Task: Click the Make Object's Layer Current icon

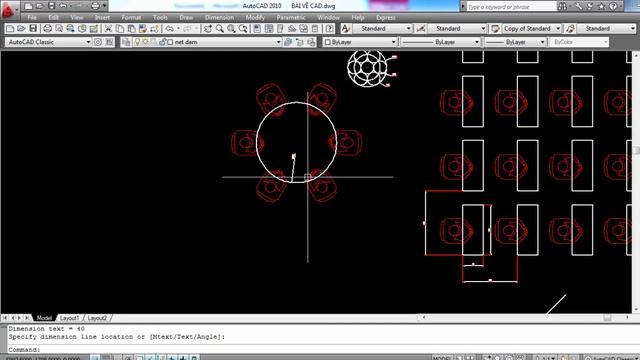Action: click(288, 42)
